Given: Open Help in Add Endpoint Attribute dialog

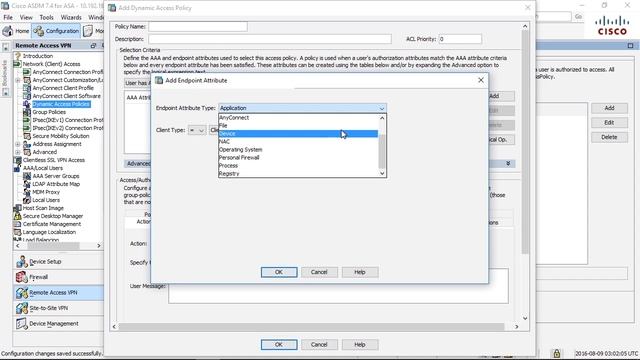Looking at the screenshot, I should (x=360, y=272).
